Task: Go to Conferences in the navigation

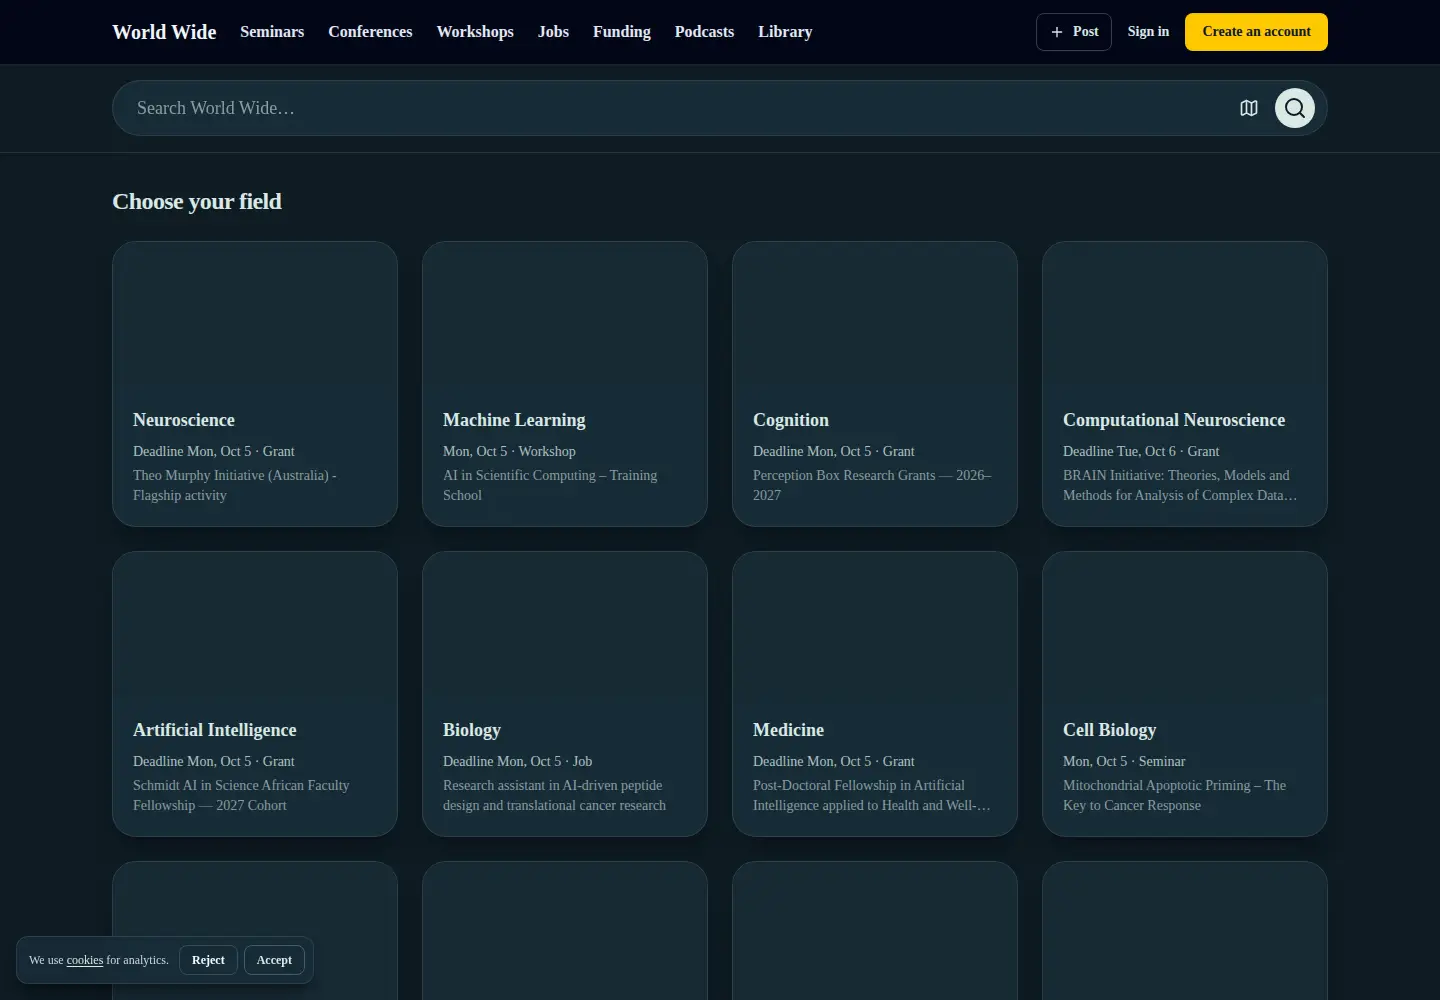Action: click(x=370, y=32)
